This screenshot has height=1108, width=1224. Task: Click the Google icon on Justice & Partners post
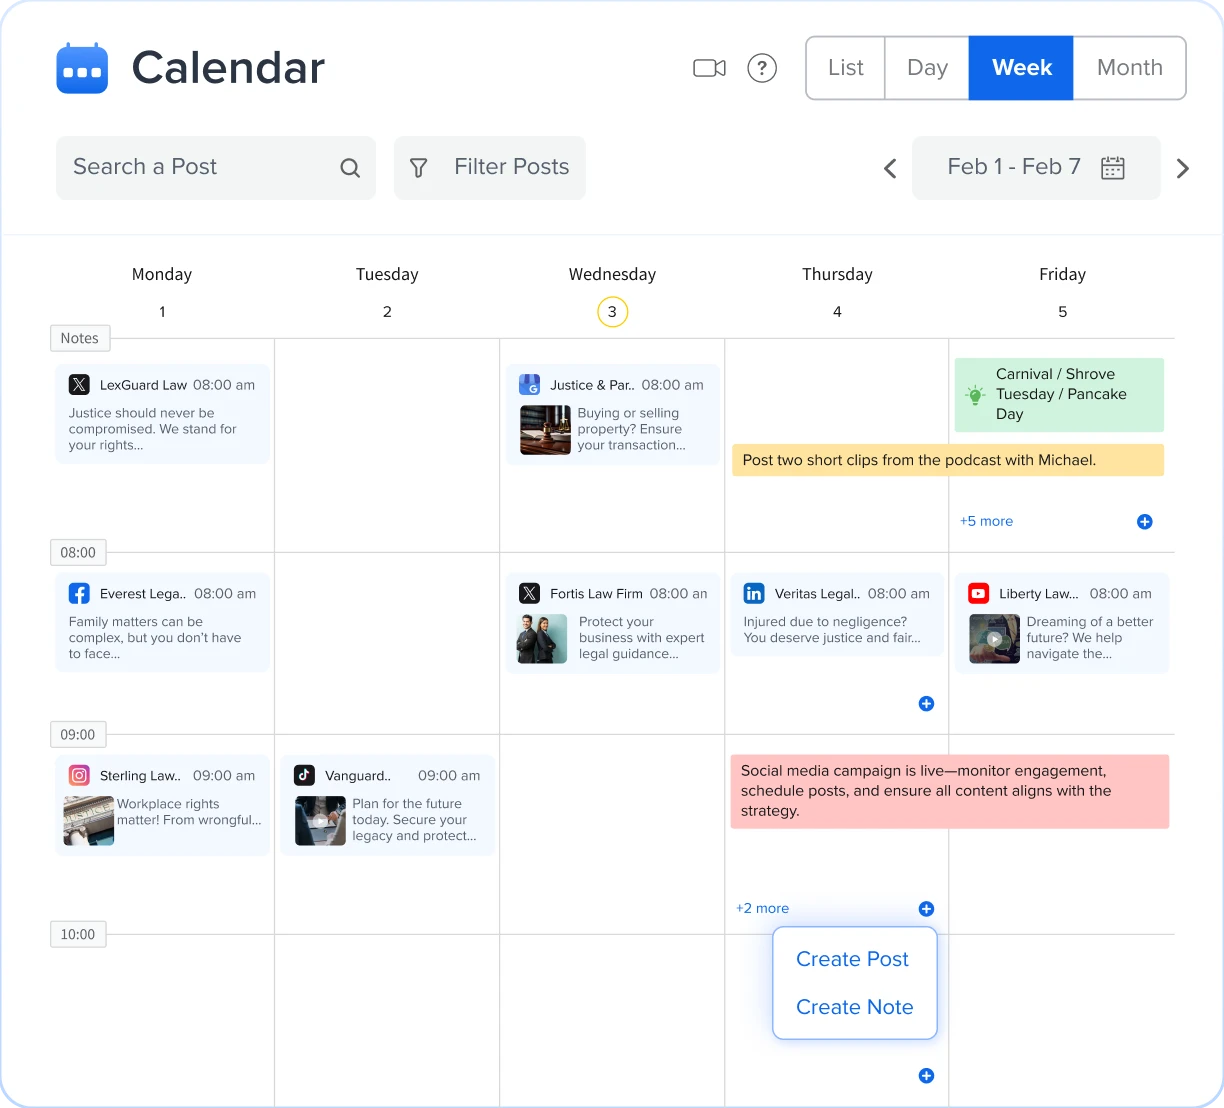pyautogui.click(x=530, y=384)
